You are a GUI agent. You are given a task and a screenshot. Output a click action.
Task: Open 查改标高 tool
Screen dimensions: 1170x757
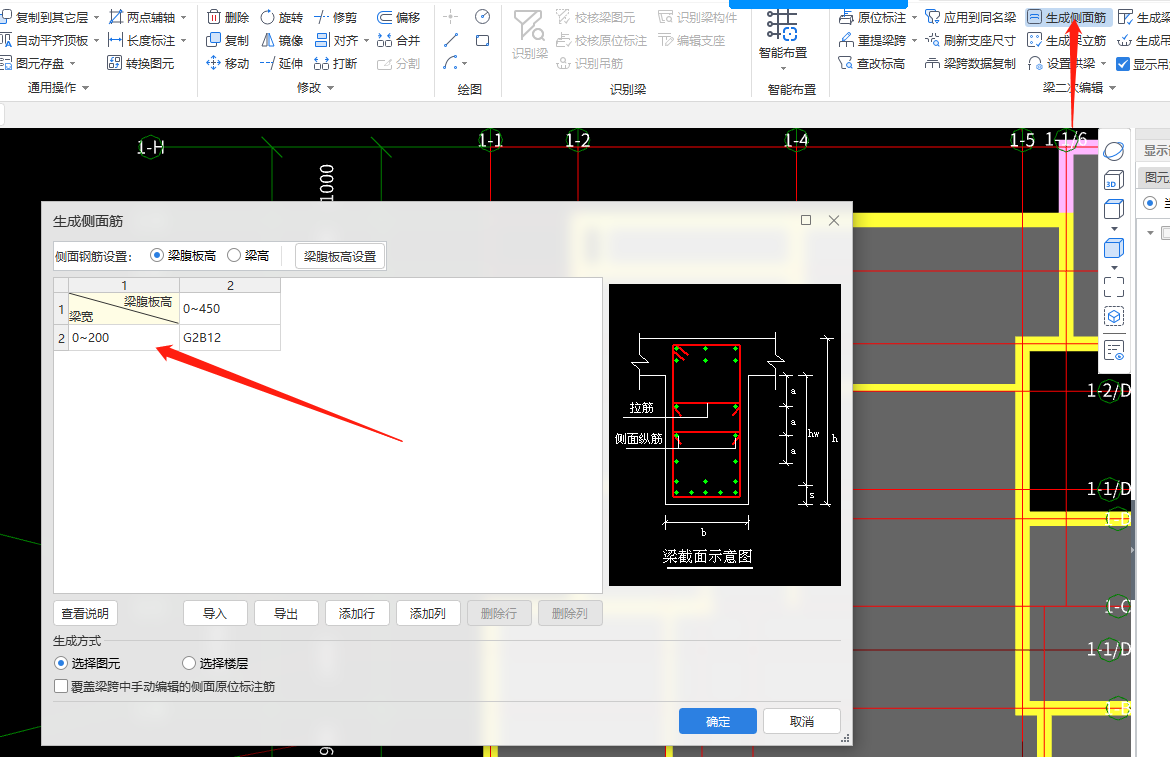coord(872,63)
